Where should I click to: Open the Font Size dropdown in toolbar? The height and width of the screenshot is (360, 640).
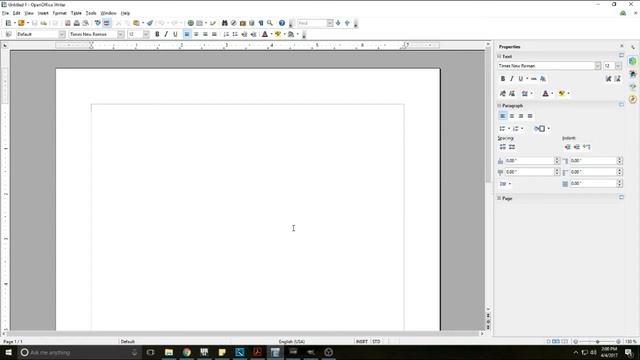[146, 34]
